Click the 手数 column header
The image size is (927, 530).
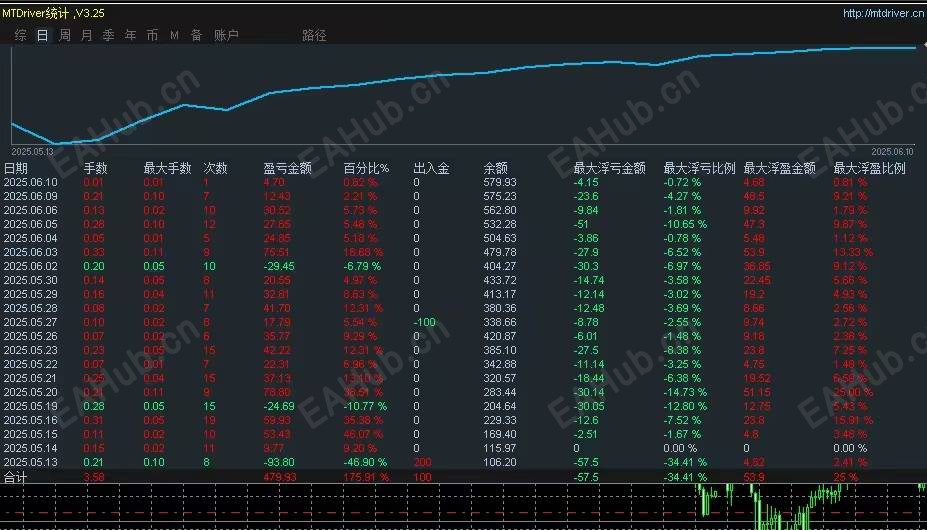[x=96, y=169]
